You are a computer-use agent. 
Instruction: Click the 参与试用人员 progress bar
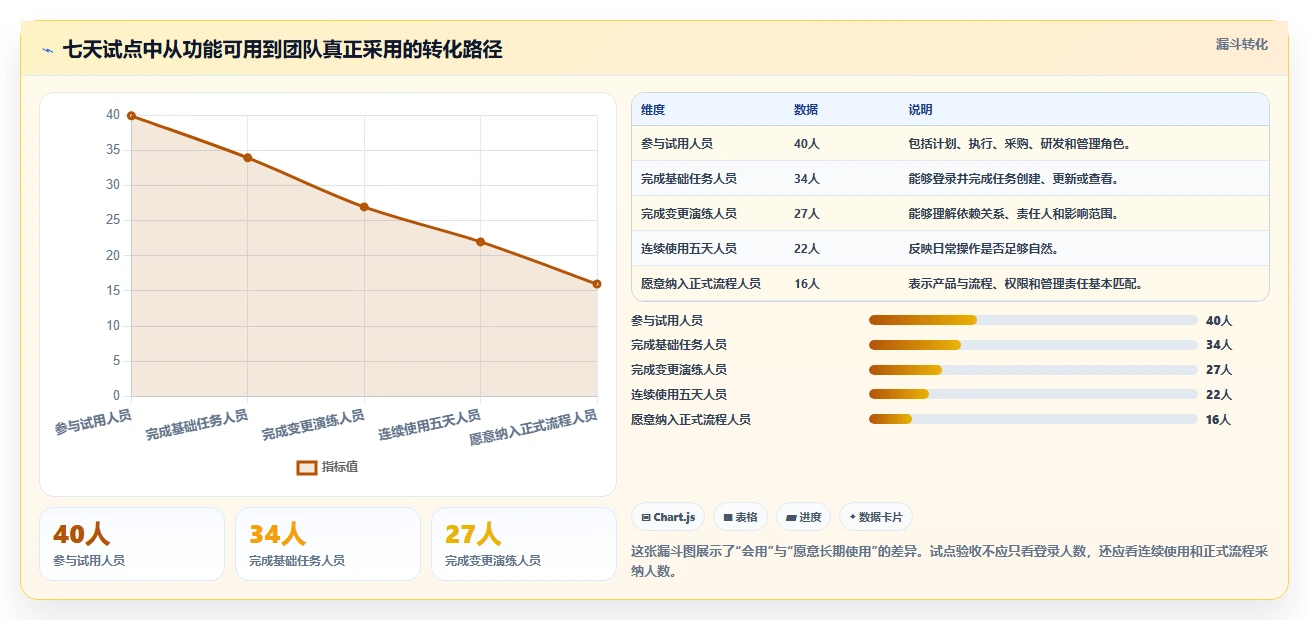(1033, 320)
